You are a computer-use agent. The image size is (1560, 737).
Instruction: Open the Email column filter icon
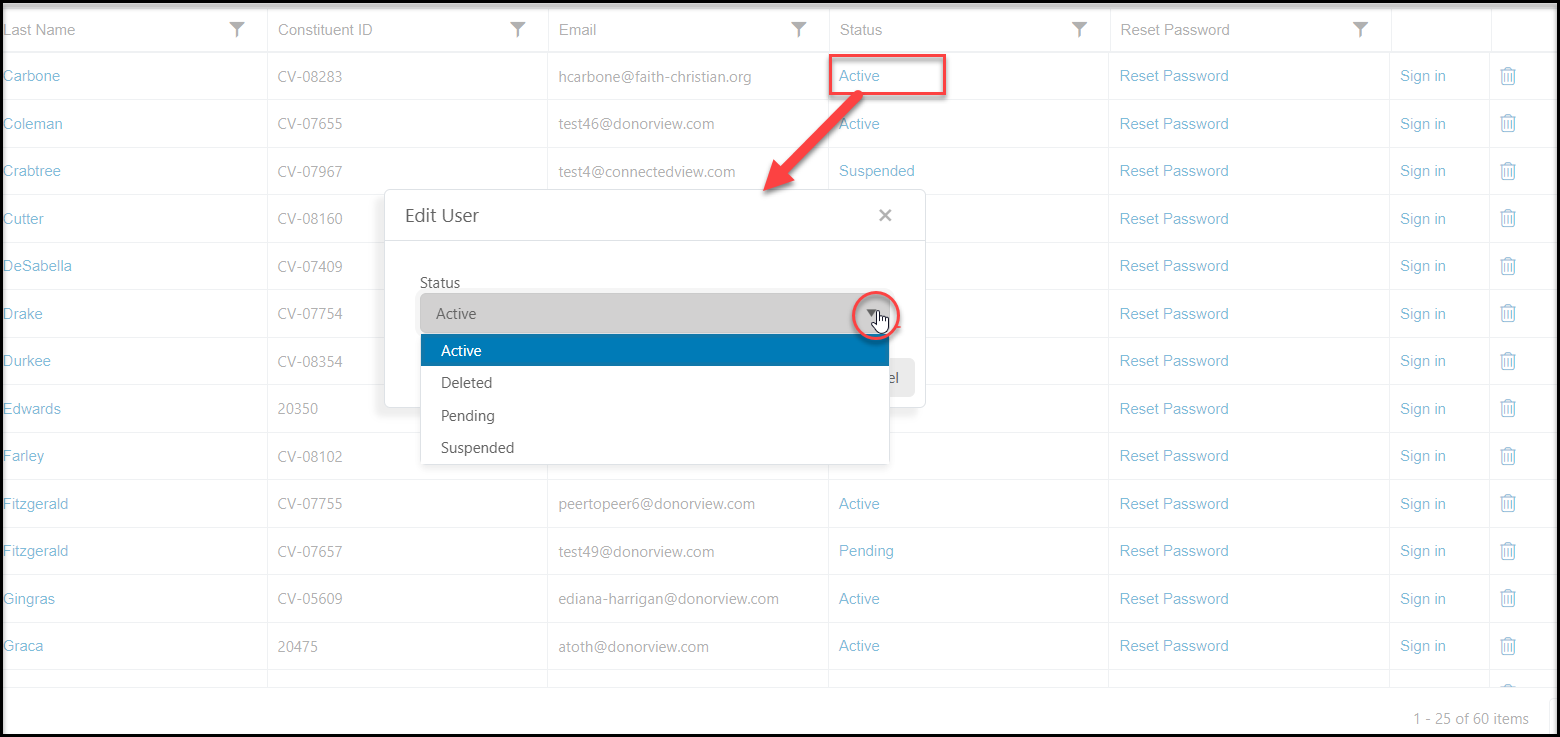(799, 30)
